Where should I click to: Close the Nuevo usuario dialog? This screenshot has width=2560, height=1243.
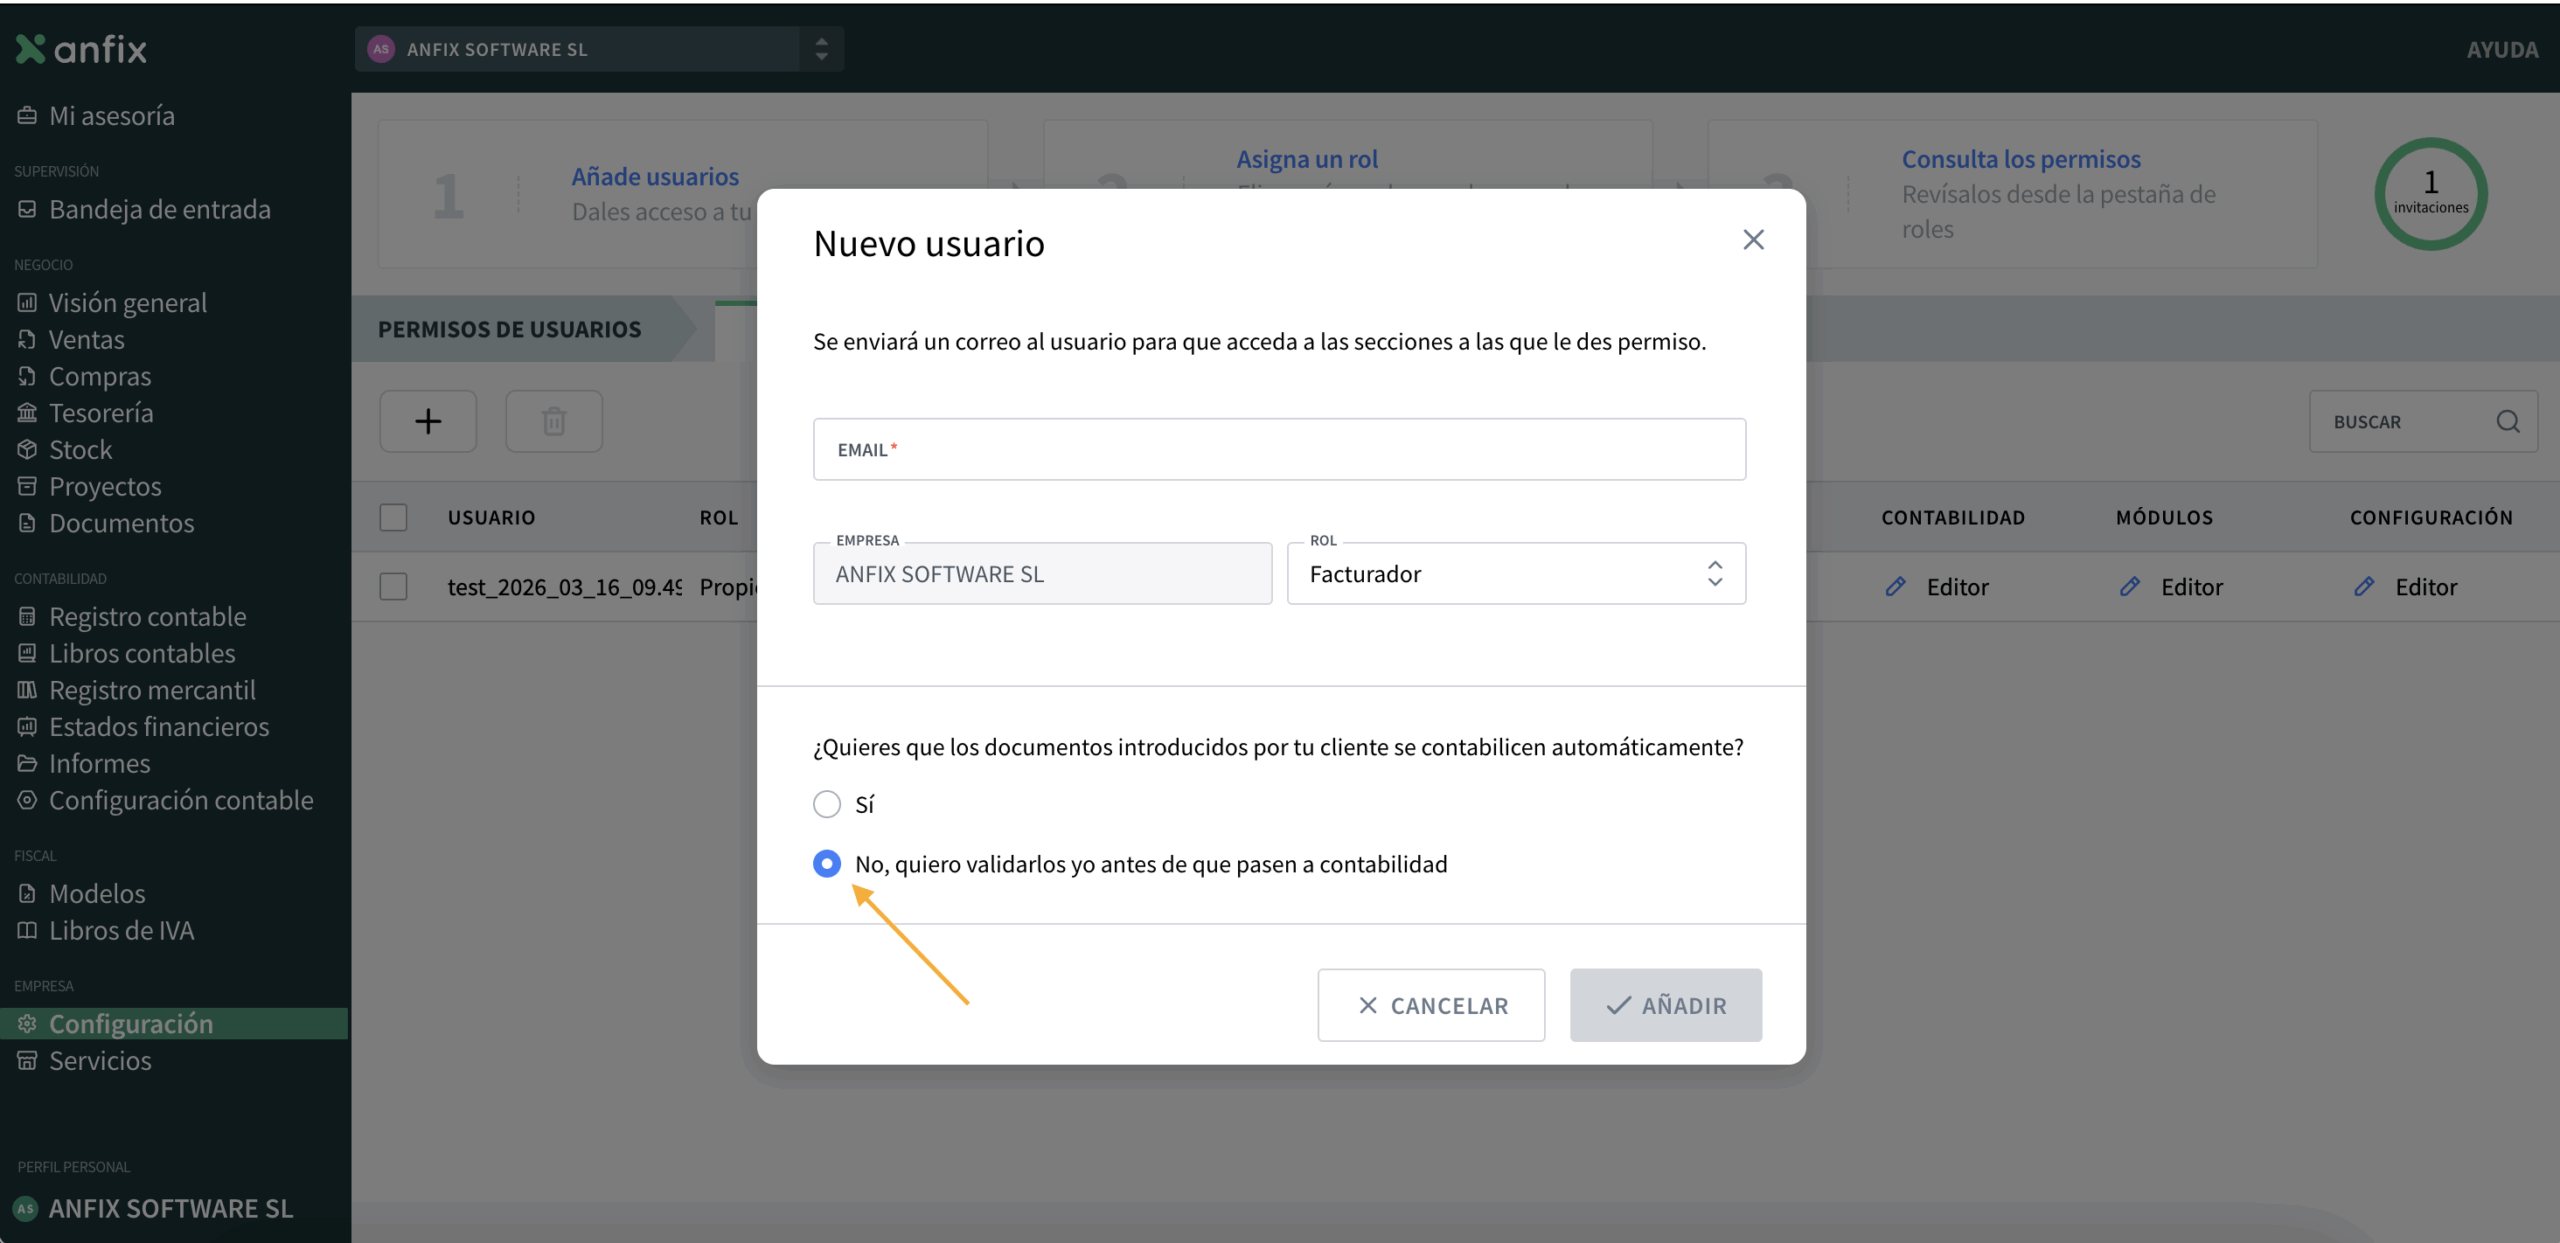[1753, 240]
